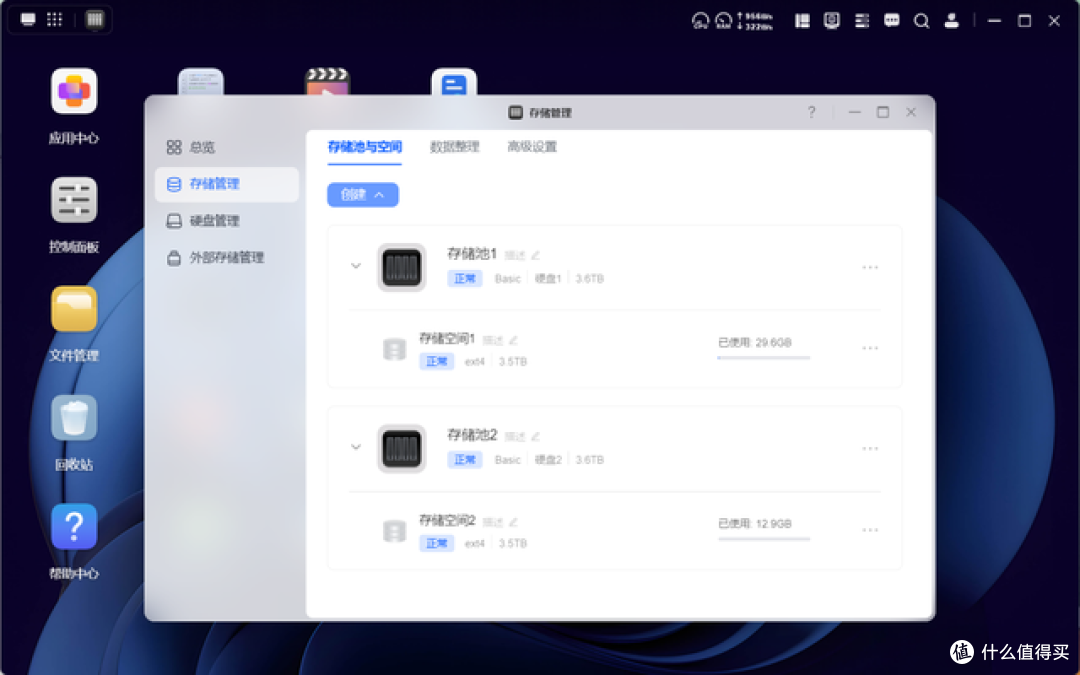Viewport: 1080px width, 675px height.
Task: Click the 存储空间2 volume cylinder icon
Action: 395,531
